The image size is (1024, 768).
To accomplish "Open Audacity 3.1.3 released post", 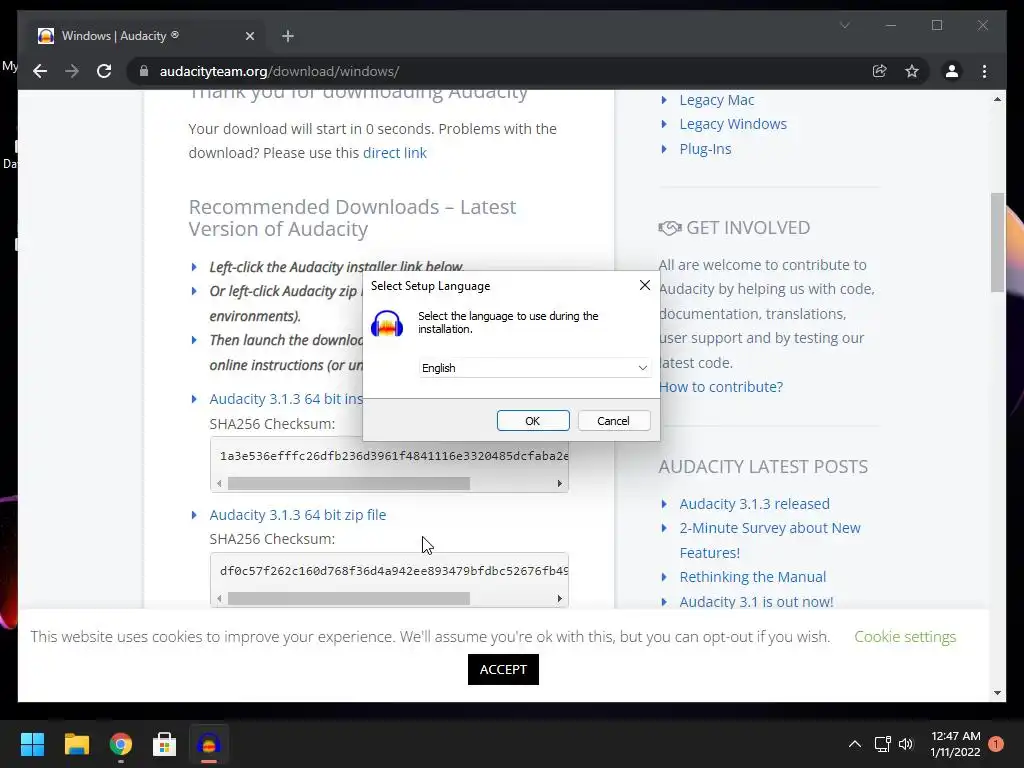I will pos(754,504).
